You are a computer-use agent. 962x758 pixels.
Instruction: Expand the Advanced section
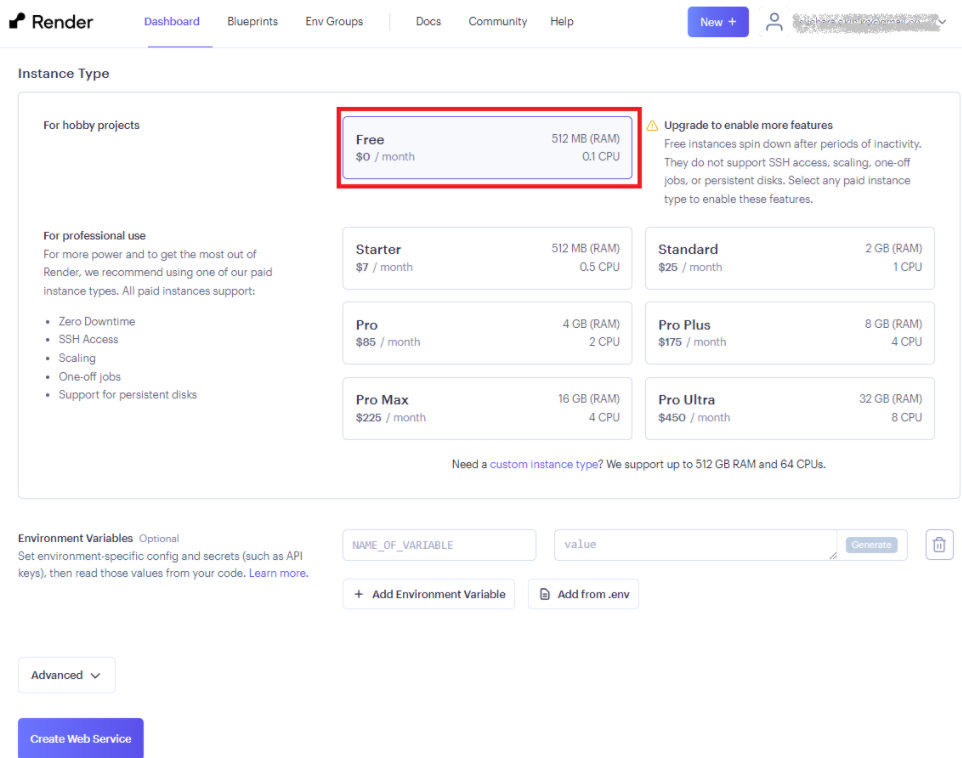tap(66, 675)
